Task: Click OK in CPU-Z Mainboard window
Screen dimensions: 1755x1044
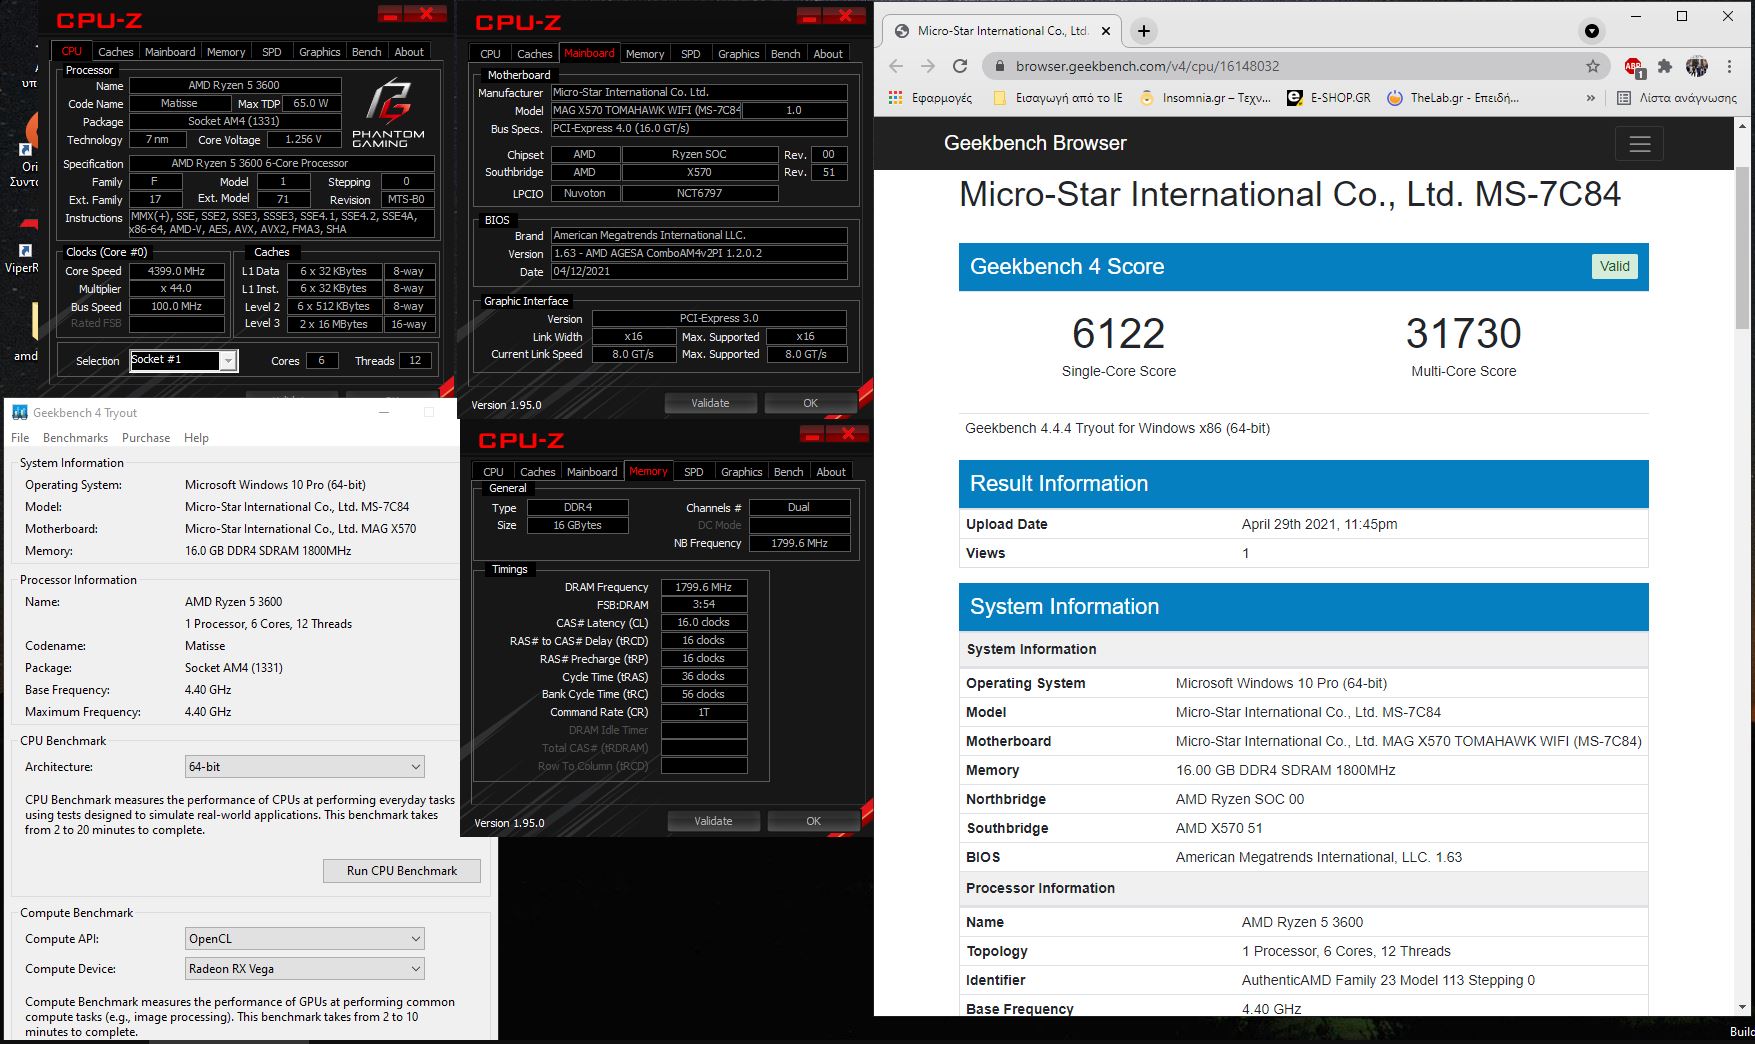Action: click(x=810, y=403)
